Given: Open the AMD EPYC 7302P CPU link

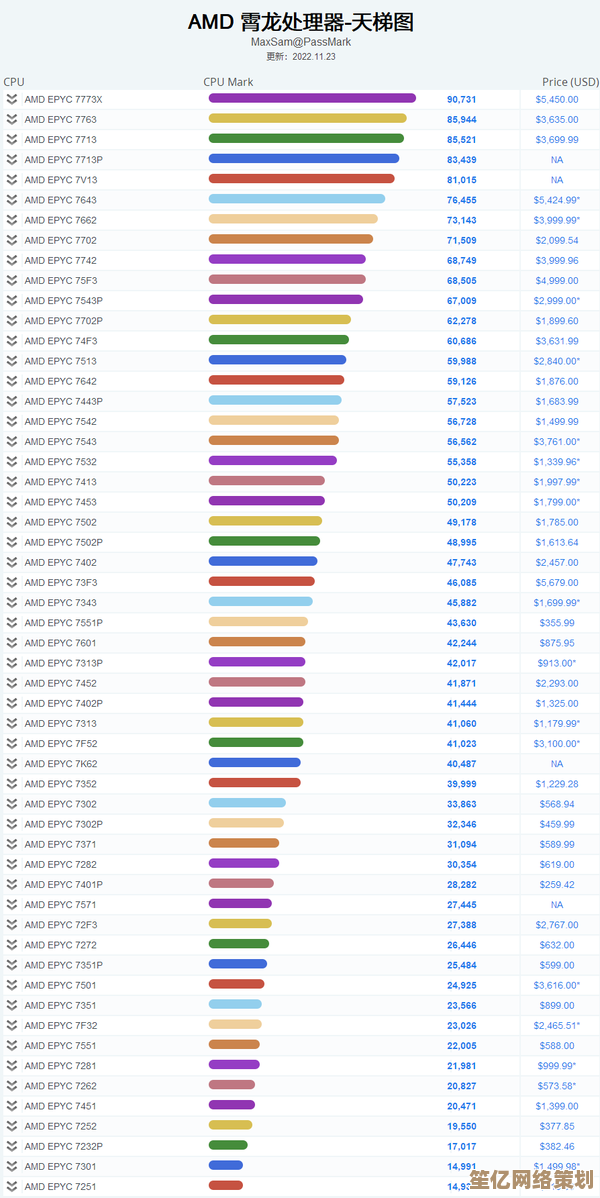Looking at the screenshot, I should (x=63, y=824).
